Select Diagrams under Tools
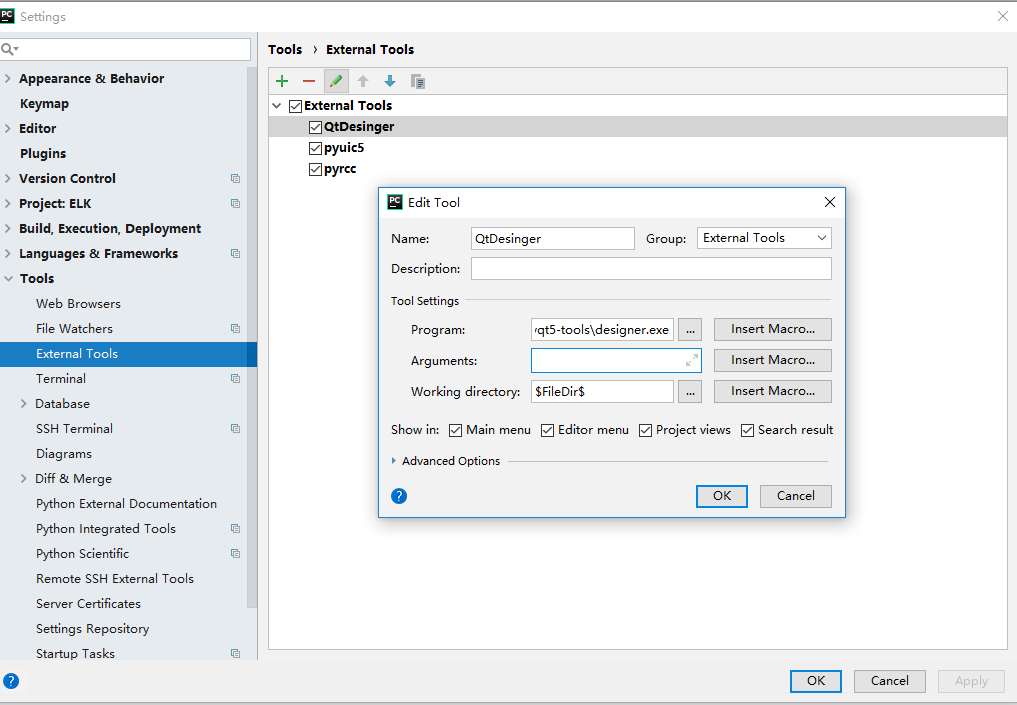This screenshot has width=1017, height=705. [x=64, y=454]
